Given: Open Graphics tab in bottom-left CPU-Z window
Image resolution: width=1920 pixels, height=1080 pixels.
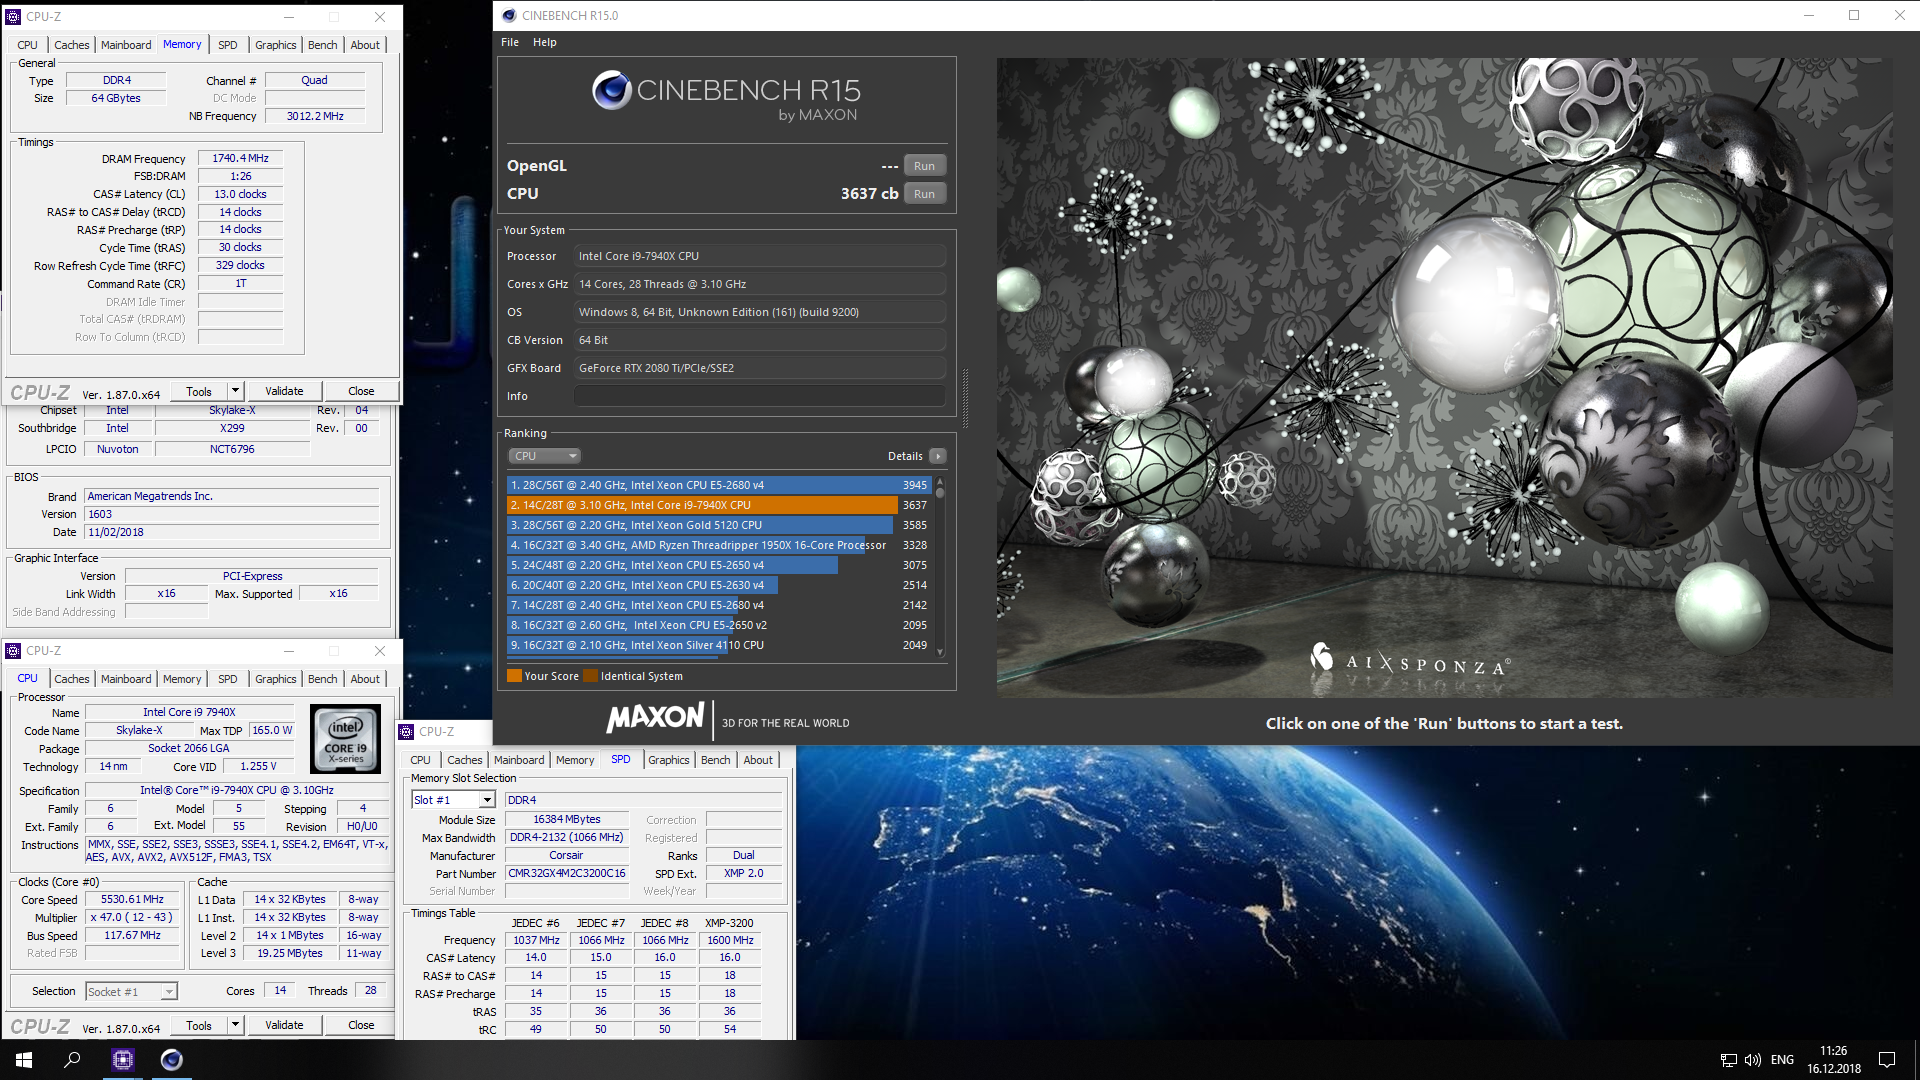Looking at the screenshot, I should point(275,679).
